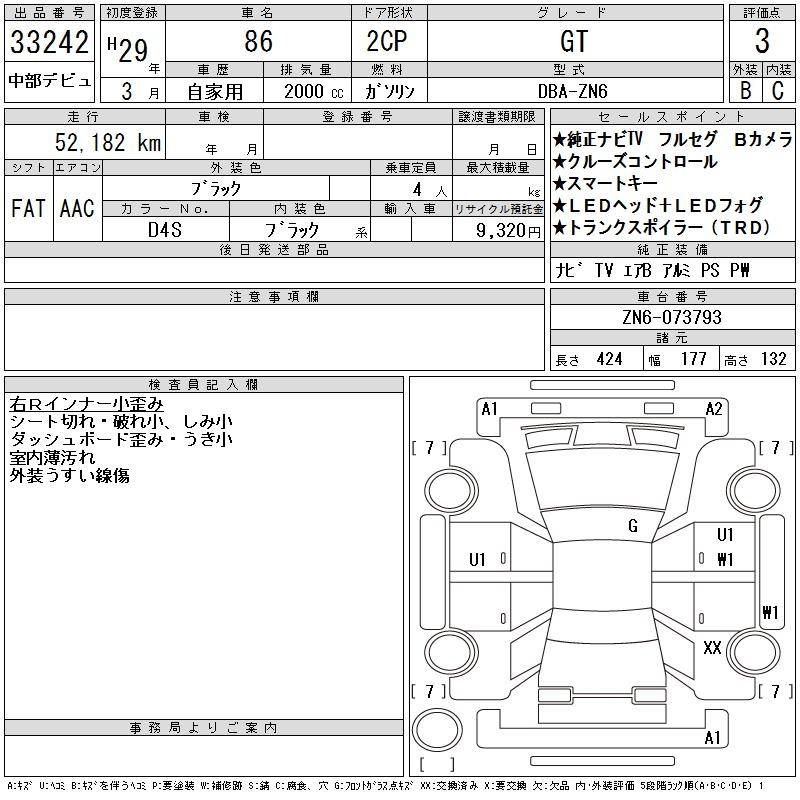The image size is (800, 800).
Task: Select the interior grade "C"
Action: (x=778, y=91)
